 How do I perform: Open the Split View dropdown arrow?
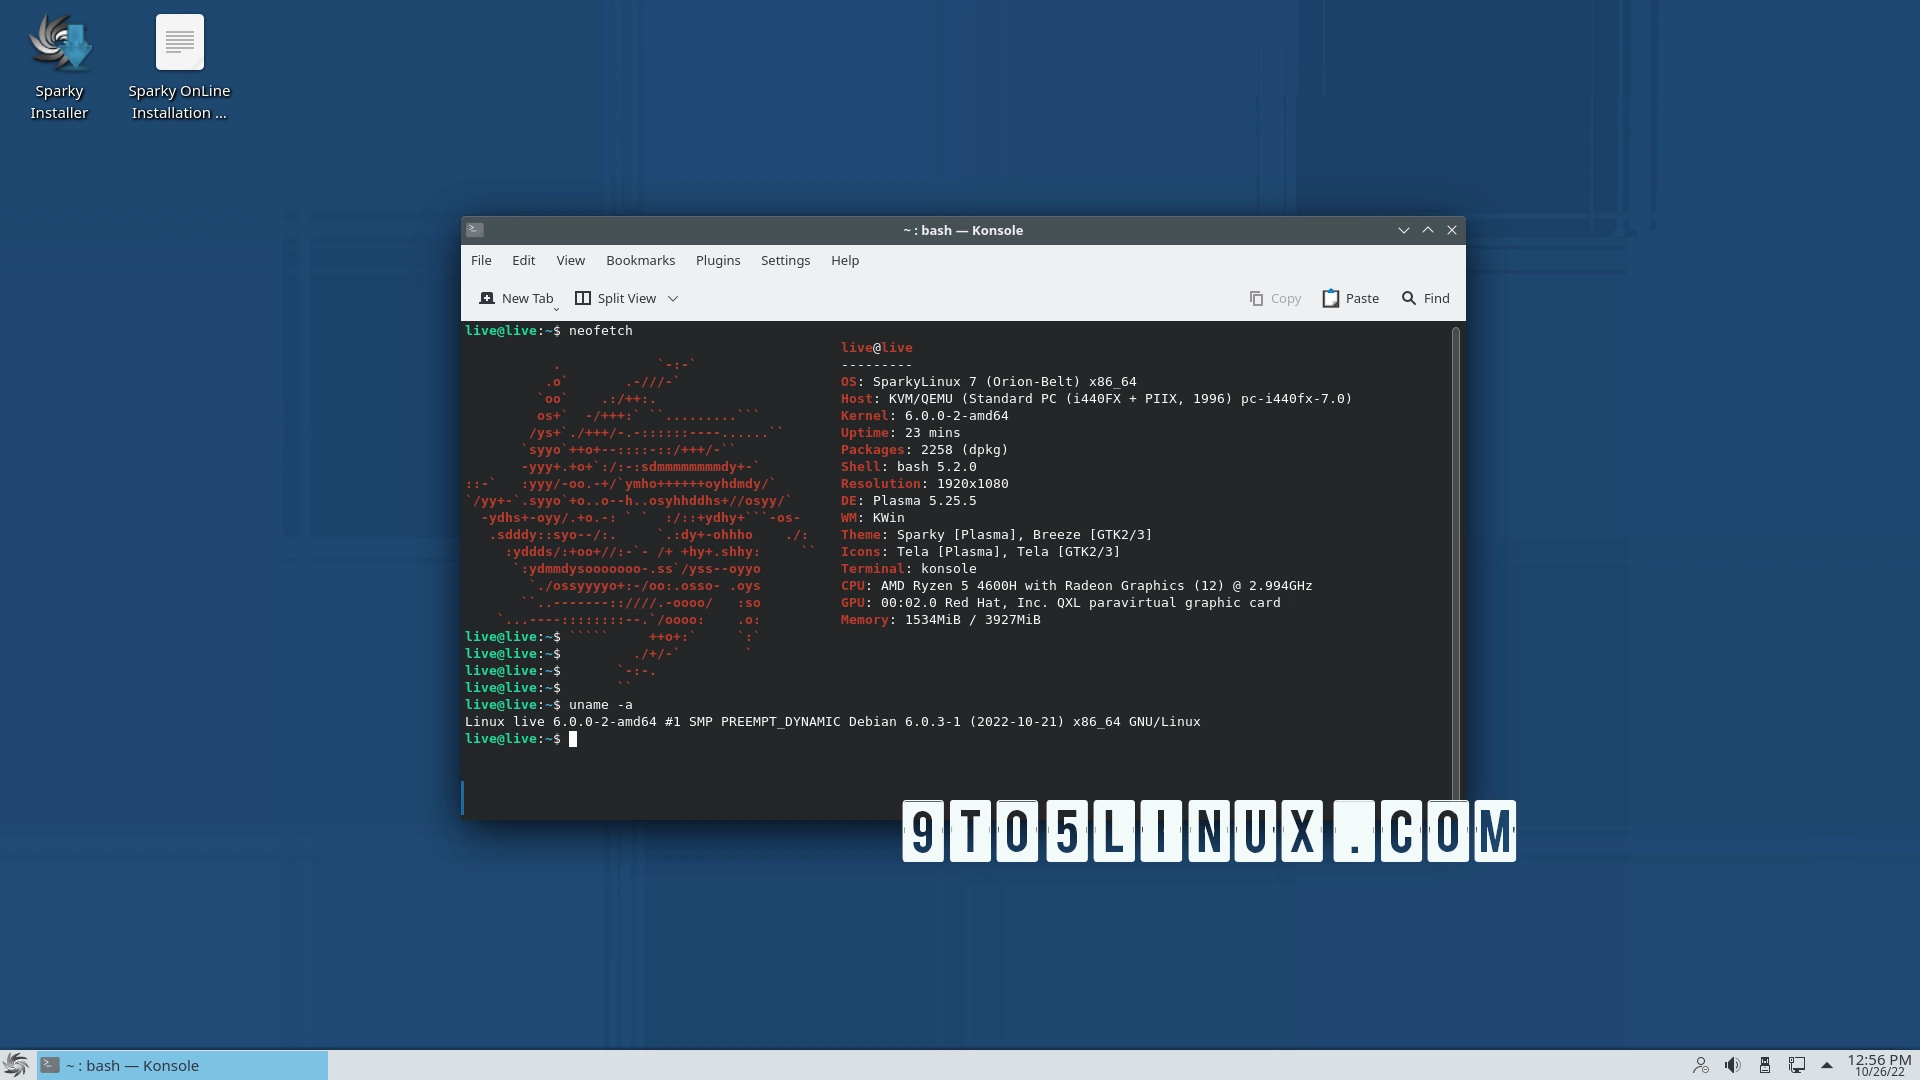pos(674,298)
